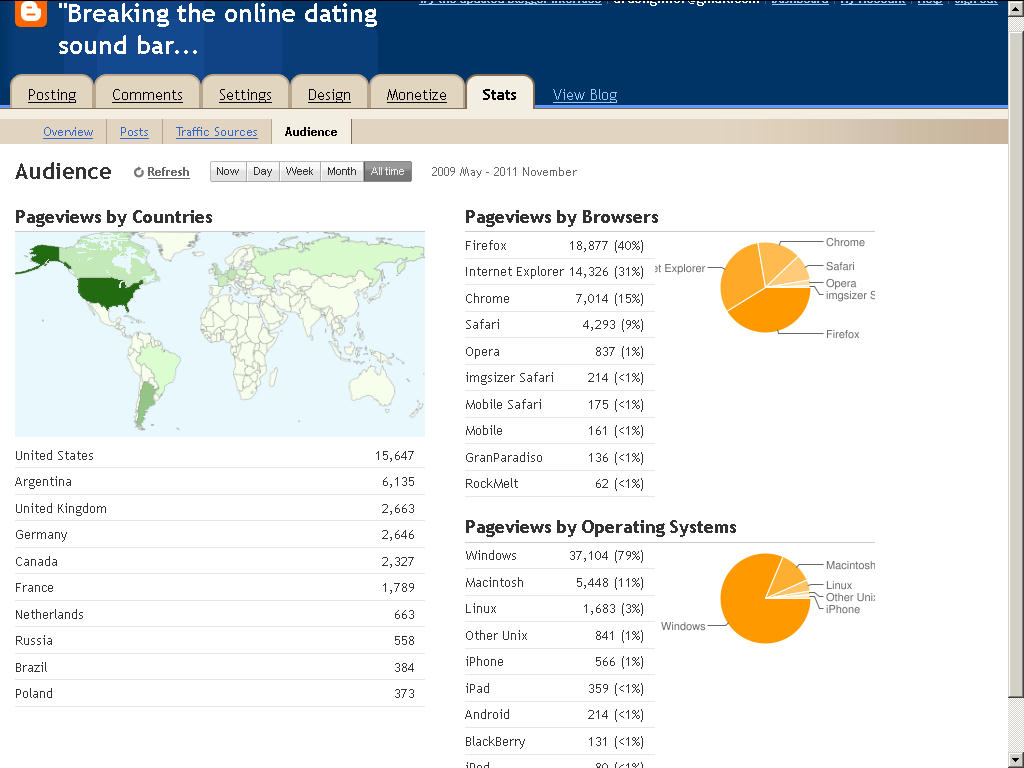The image size is (1024, 768).
Task: Click the Android operating system row
Action: point(560,714)
